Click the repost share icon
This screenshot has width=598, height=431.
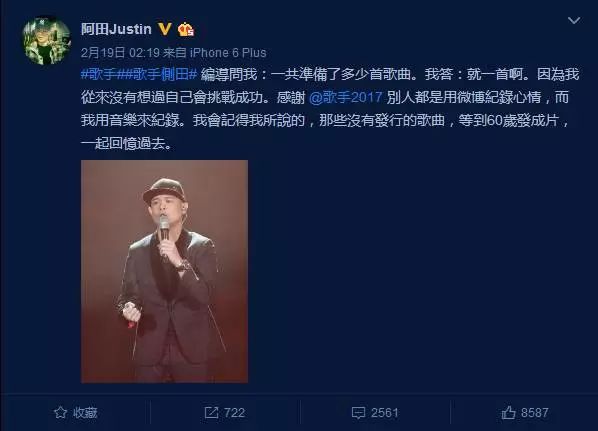pyautogui.click(x=211, y=412)
